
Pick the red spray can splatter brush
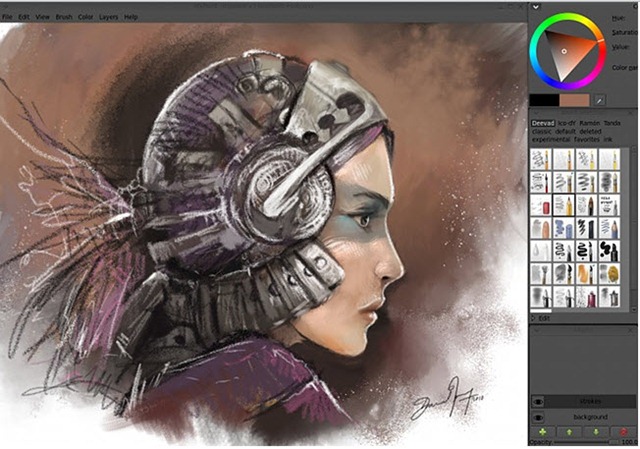587,297
